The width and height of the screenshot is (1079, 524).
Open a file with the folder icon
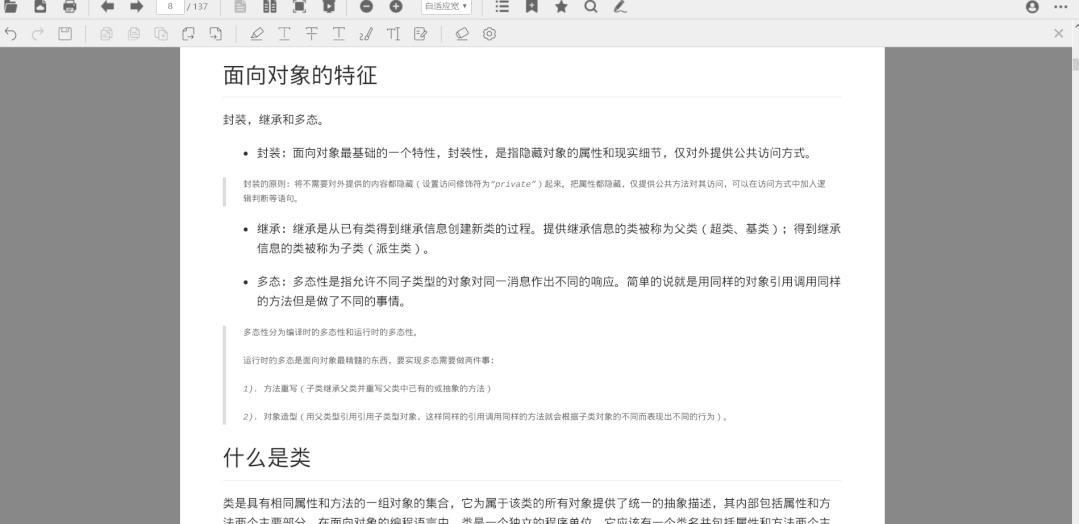pyautogui.click(x=10, y=7)
